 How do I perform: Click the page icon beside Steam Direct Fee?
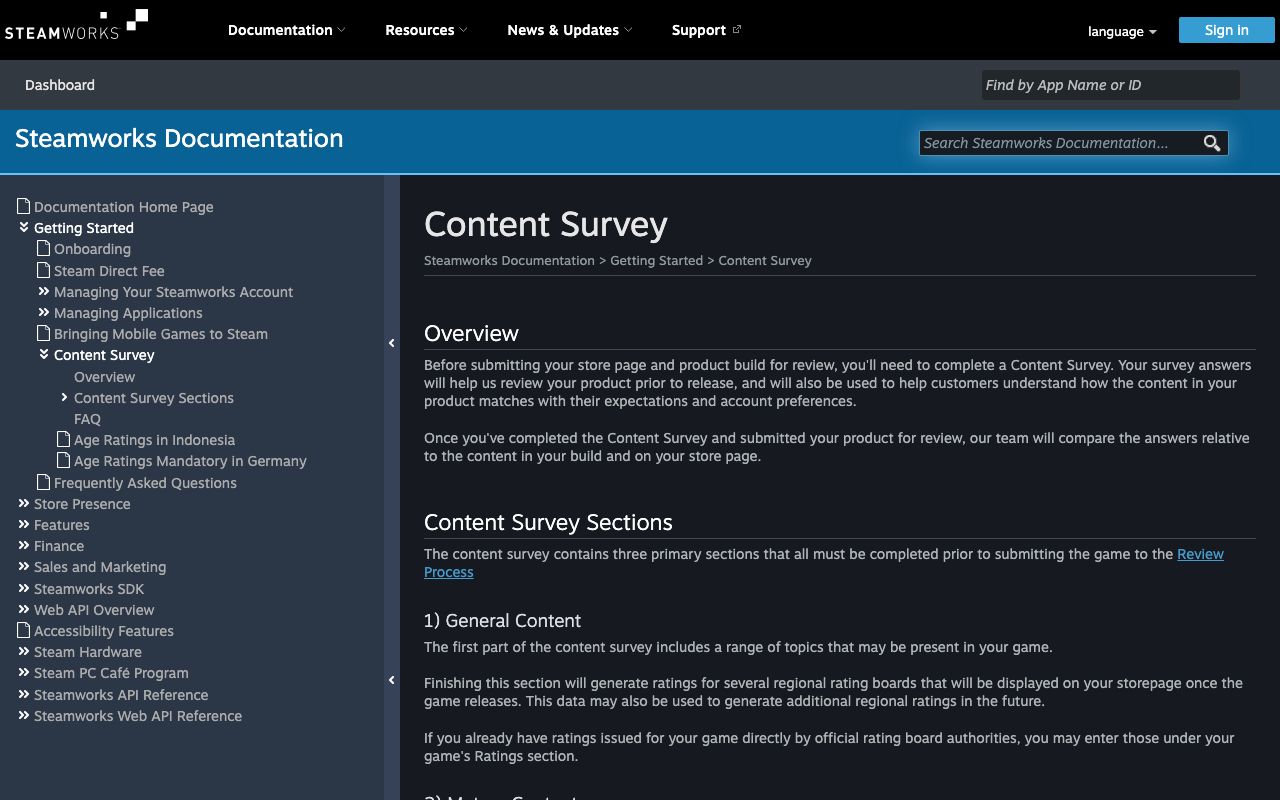(44, 270)
